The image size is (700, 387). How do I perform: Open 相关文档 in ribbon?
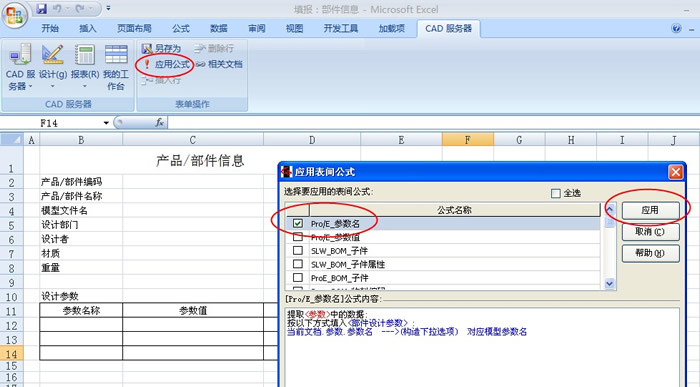tap(220, 64)
